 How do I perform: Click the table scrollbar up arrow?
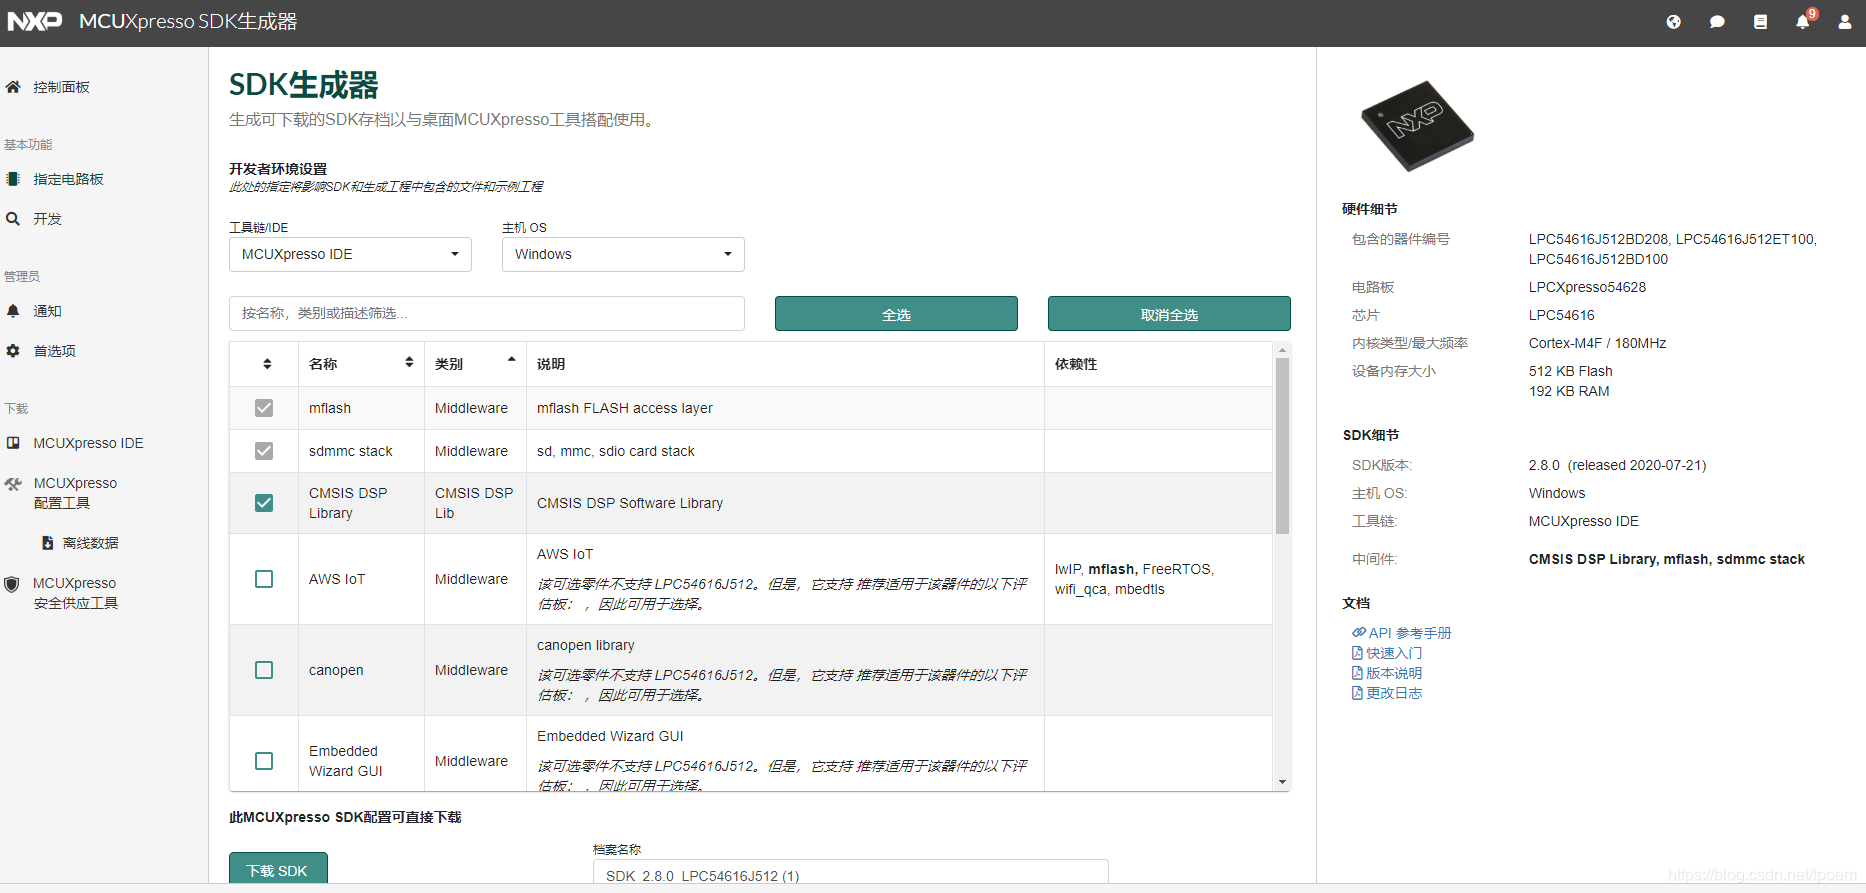point(1282,350)
